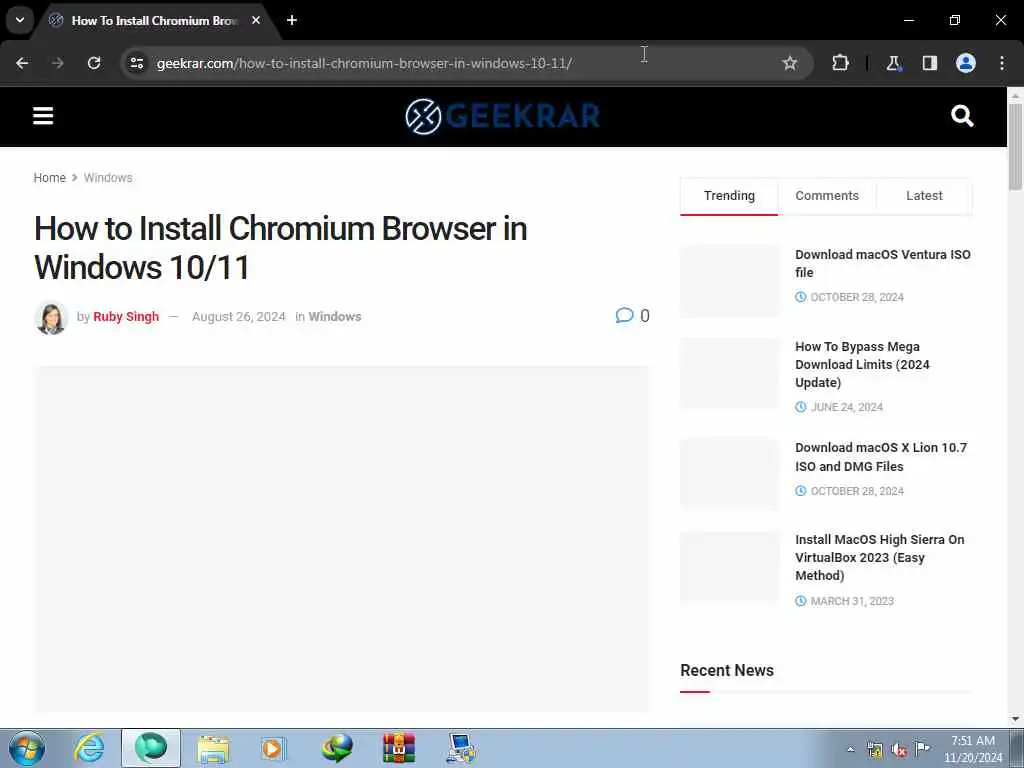Screen dimensions: 1024x768
Task: Click Ruby Singh's avatar photo
Action: click(51, 317)
